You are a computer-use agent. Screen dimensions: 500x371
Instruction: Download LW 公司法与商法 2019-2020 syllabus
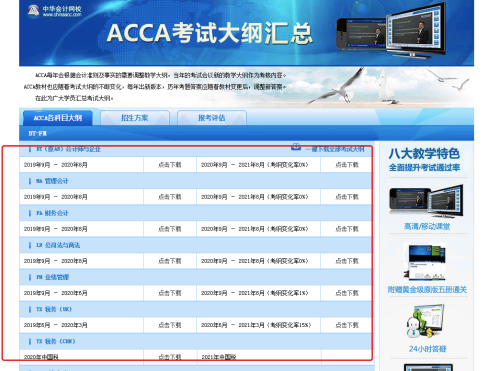click(x=170, y=261)
